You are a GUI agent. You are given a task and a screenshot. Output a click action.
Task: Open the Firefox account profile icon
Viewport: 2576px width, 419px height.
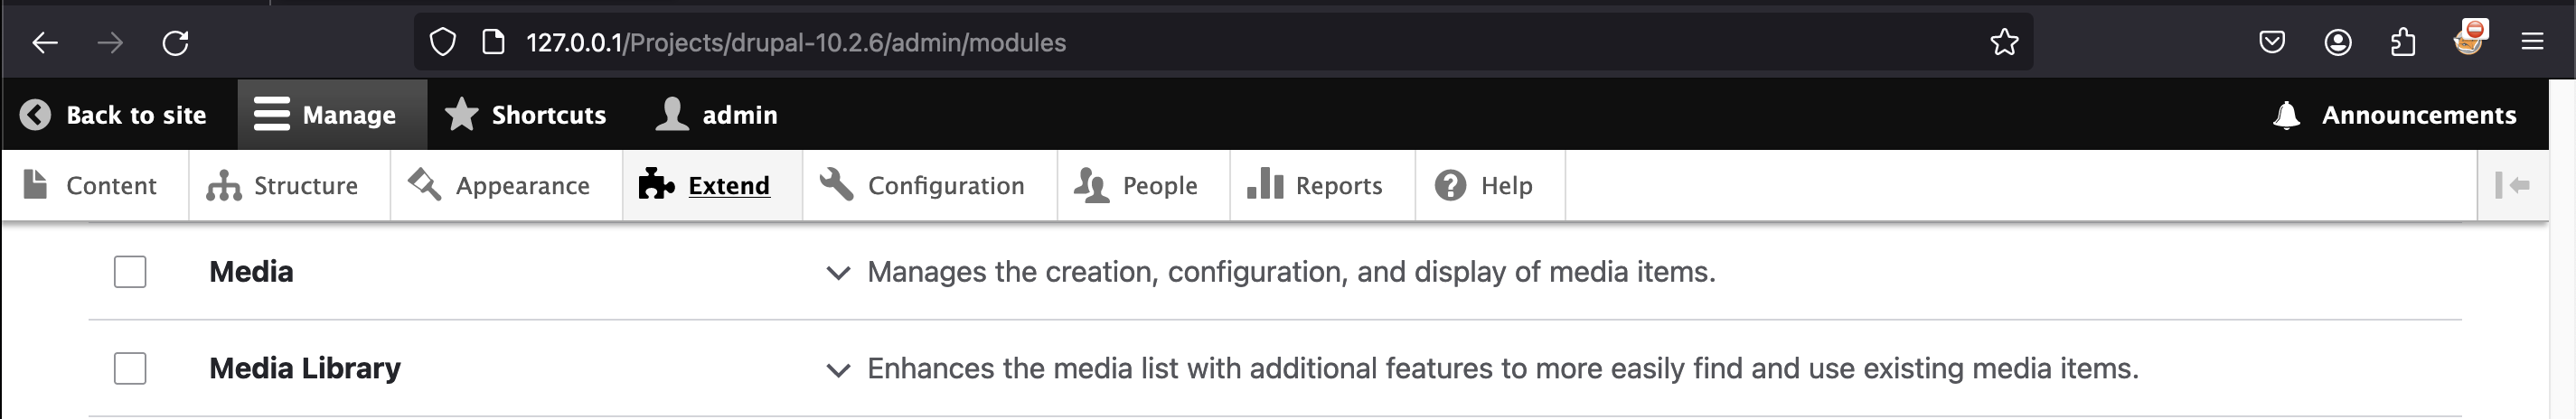point(2337,43)
